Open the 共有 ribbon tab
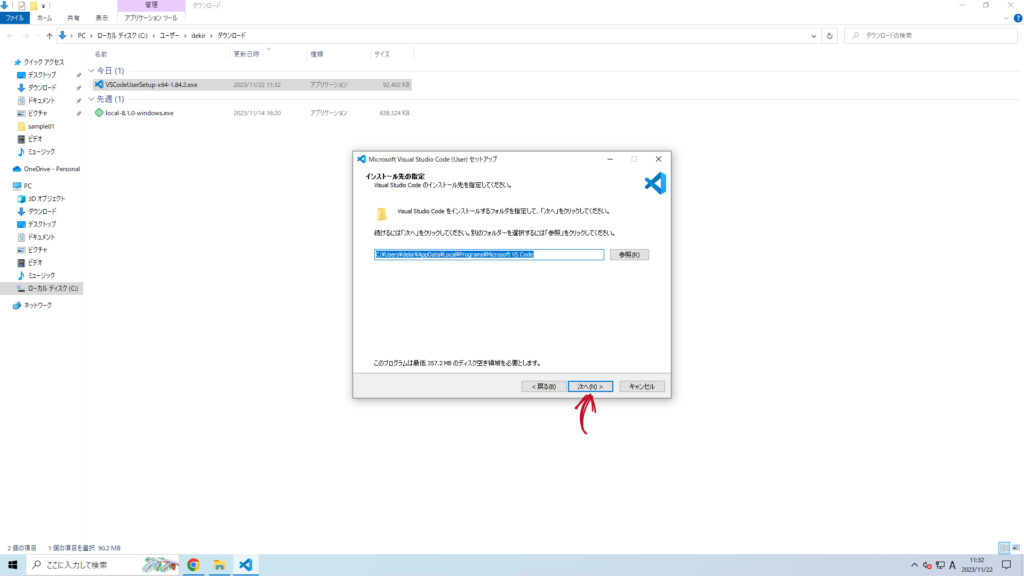 73,18
